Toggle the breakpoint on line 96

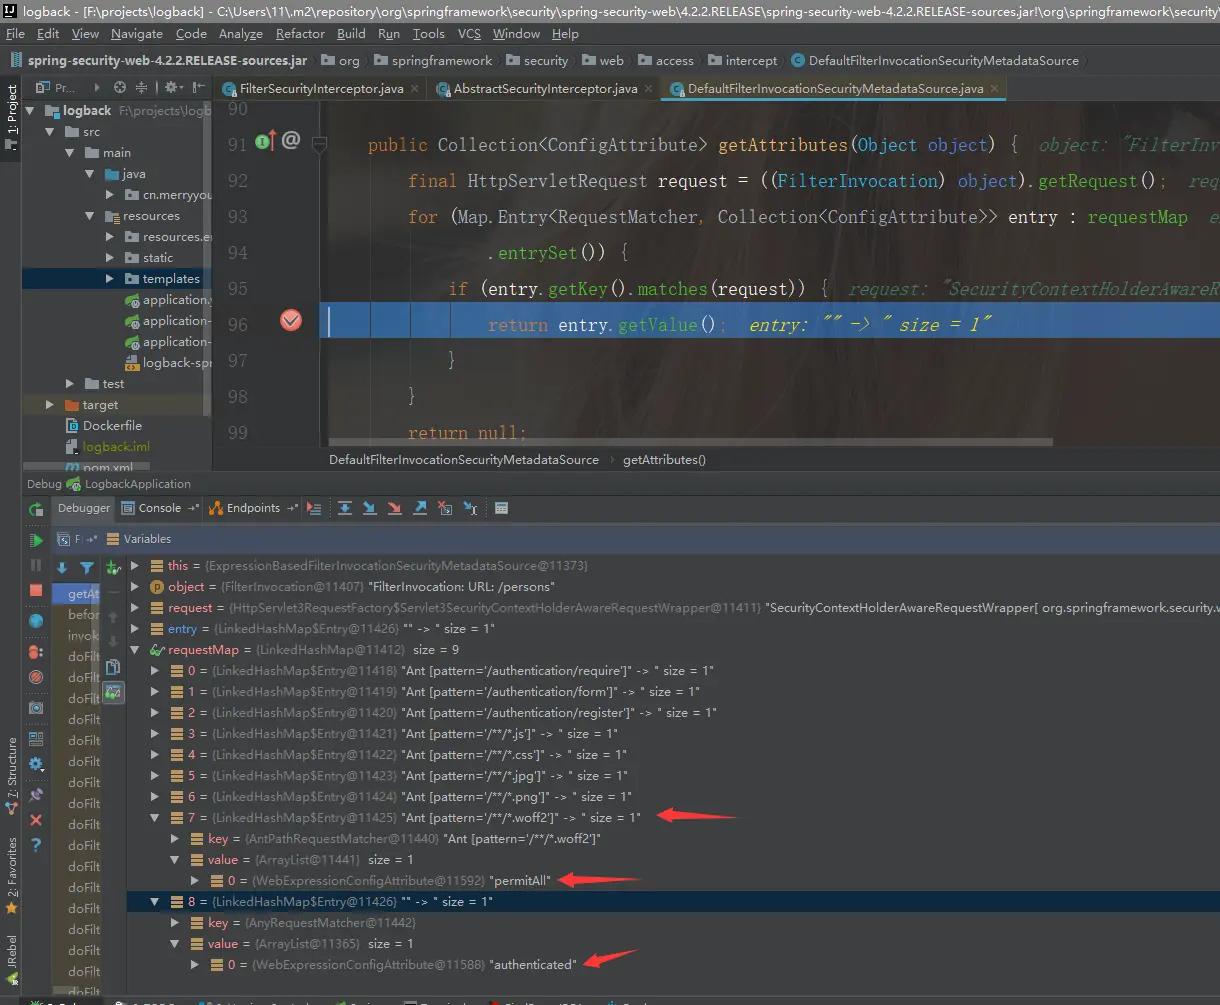(x=291, y=320)
